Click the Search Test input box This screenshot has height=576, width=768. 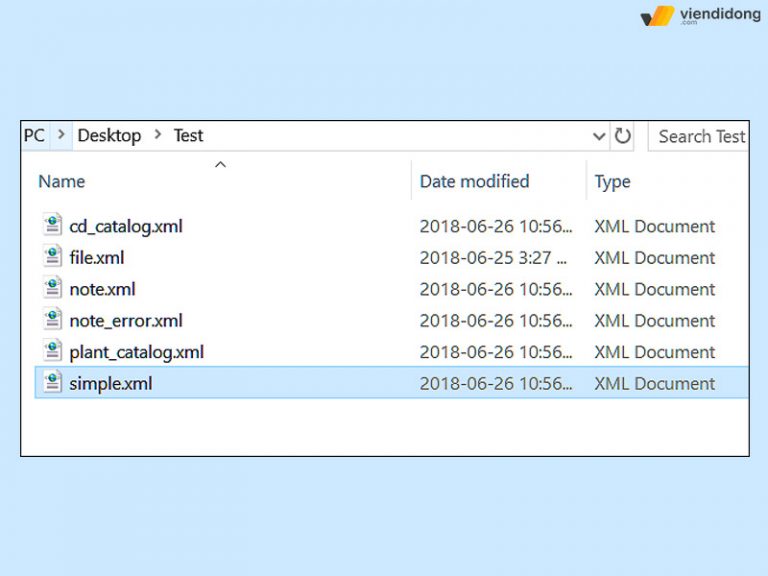[701, 136]
